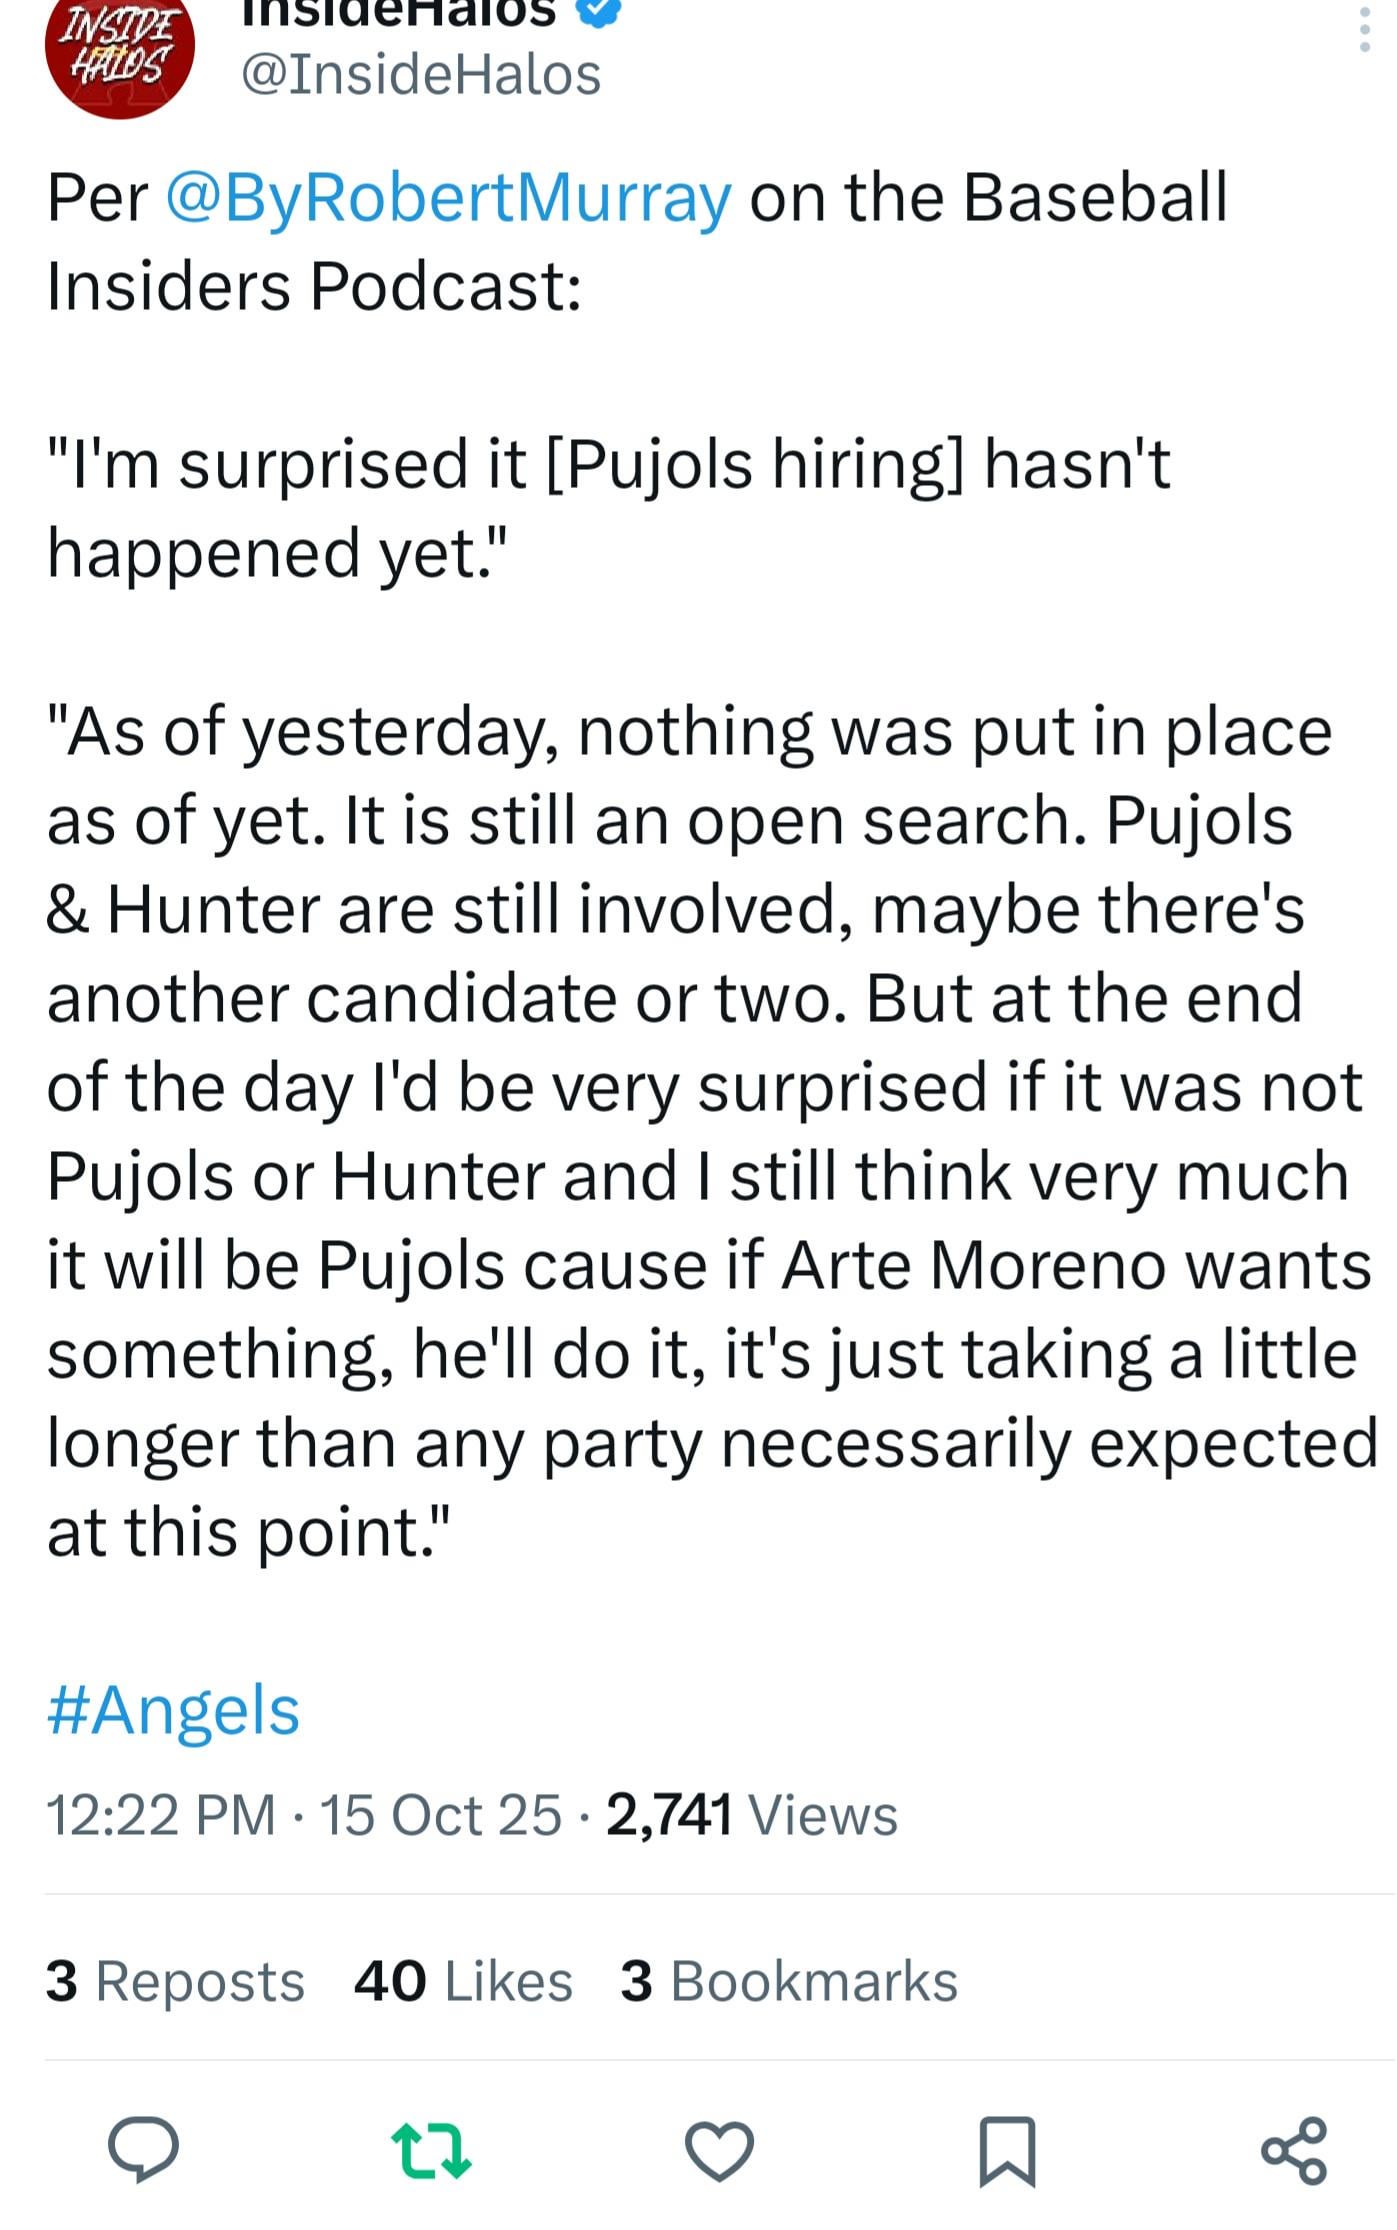
Task: Like the tweet with the heart icon
Action: click(x=719, y=2150)
